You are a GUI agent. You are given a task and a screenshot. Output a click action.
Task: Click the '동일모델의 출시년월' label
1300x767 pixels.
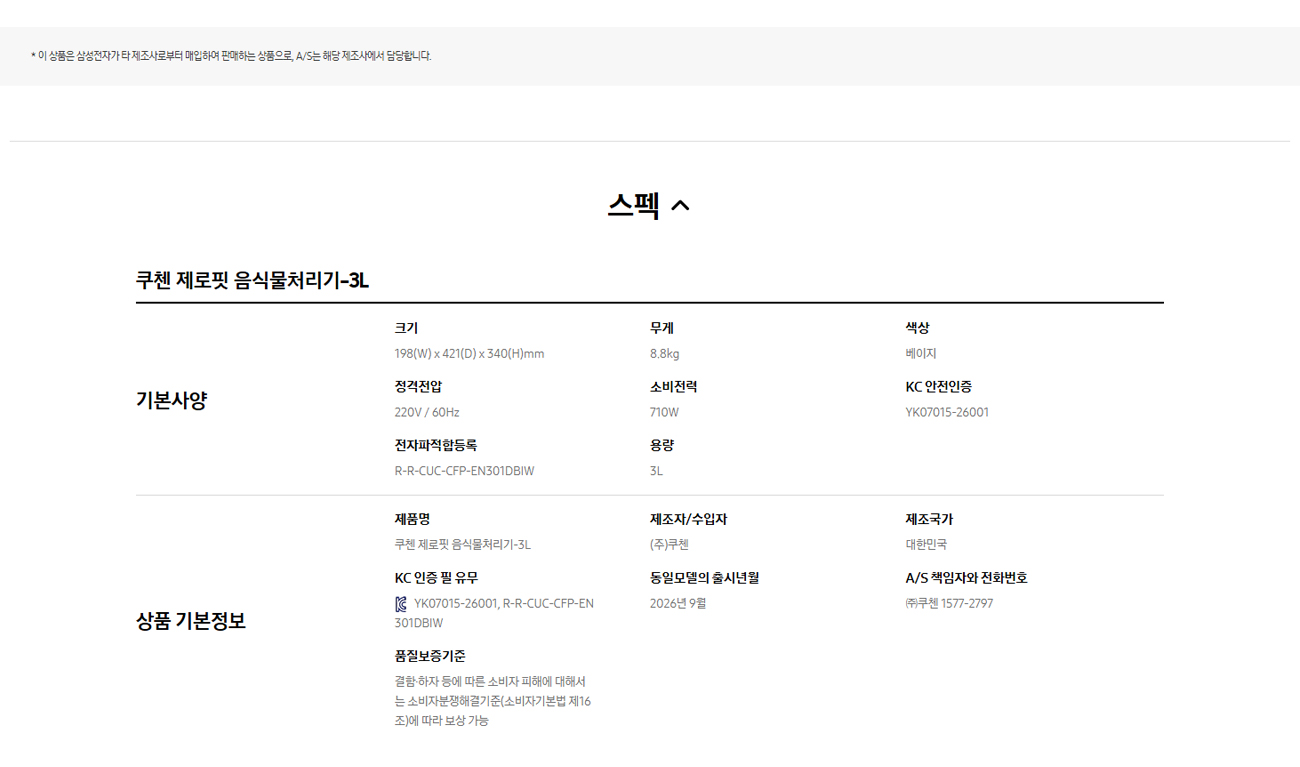(705, 578)
